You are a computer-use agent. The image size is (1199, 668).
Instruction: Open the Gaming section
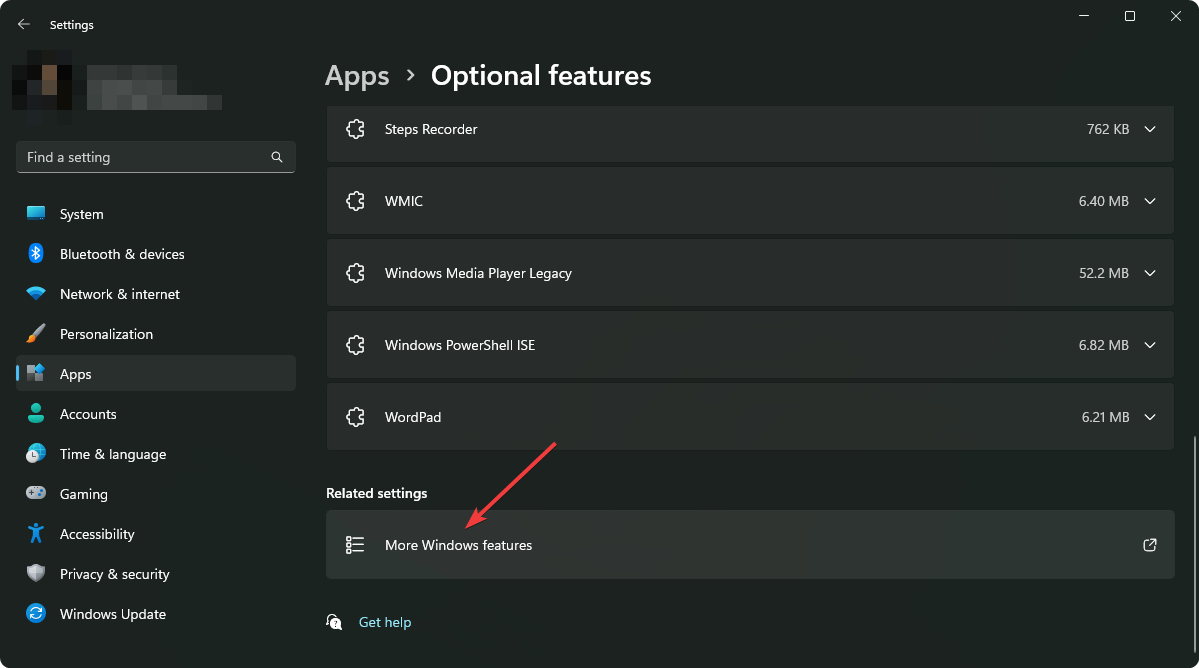(156, 494)
